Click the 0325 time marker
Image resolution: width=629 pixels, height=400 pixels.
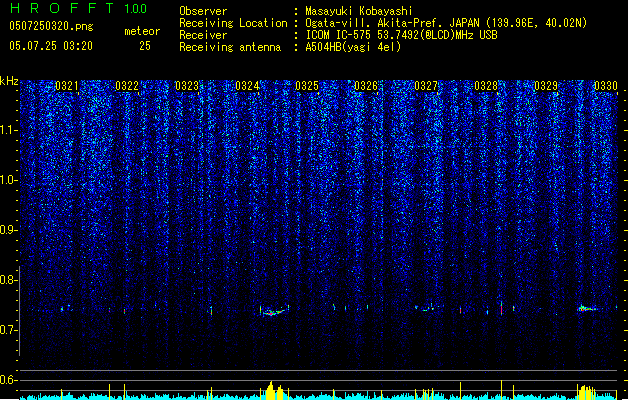click(307, 86)
